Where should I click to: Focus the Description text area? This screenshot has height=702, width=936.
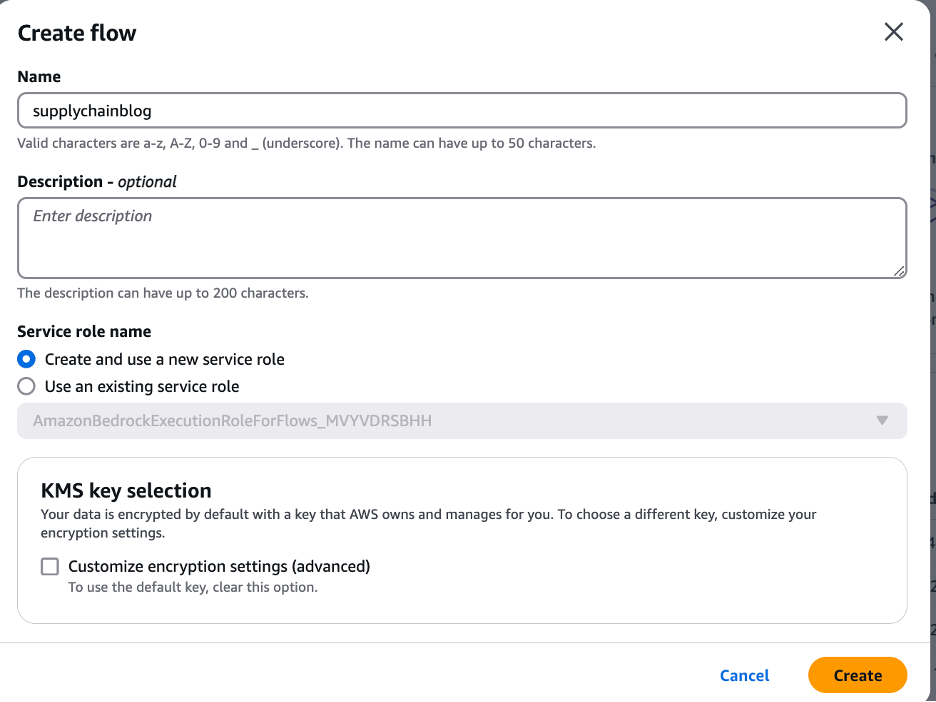(x=461, y=237)
